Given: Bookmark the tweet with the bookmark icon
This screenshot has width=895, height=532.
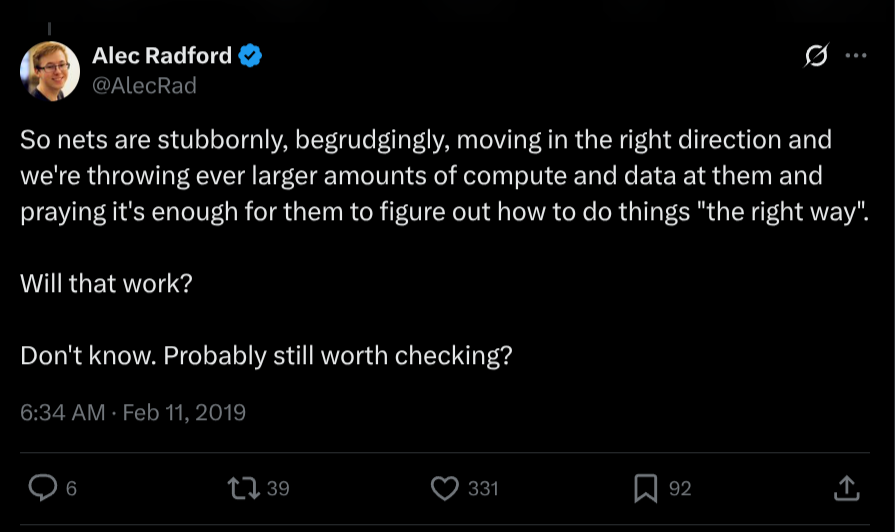Looking at the screenshot, I should click(x=646, y=488).
